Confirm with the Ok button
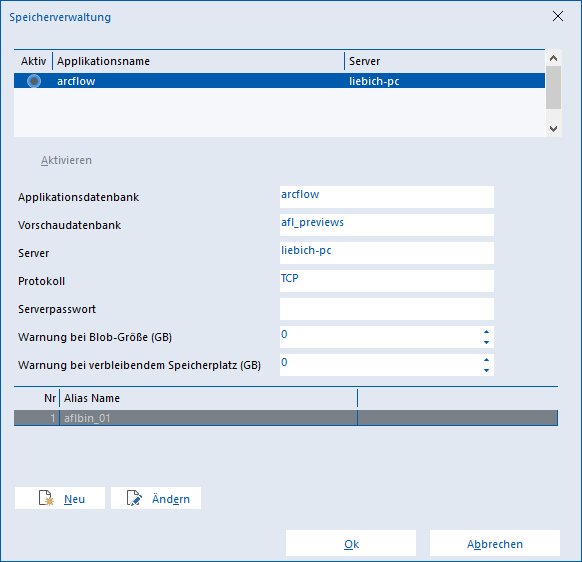The height and width of the screenshot is (562, 582). point(351,543)
